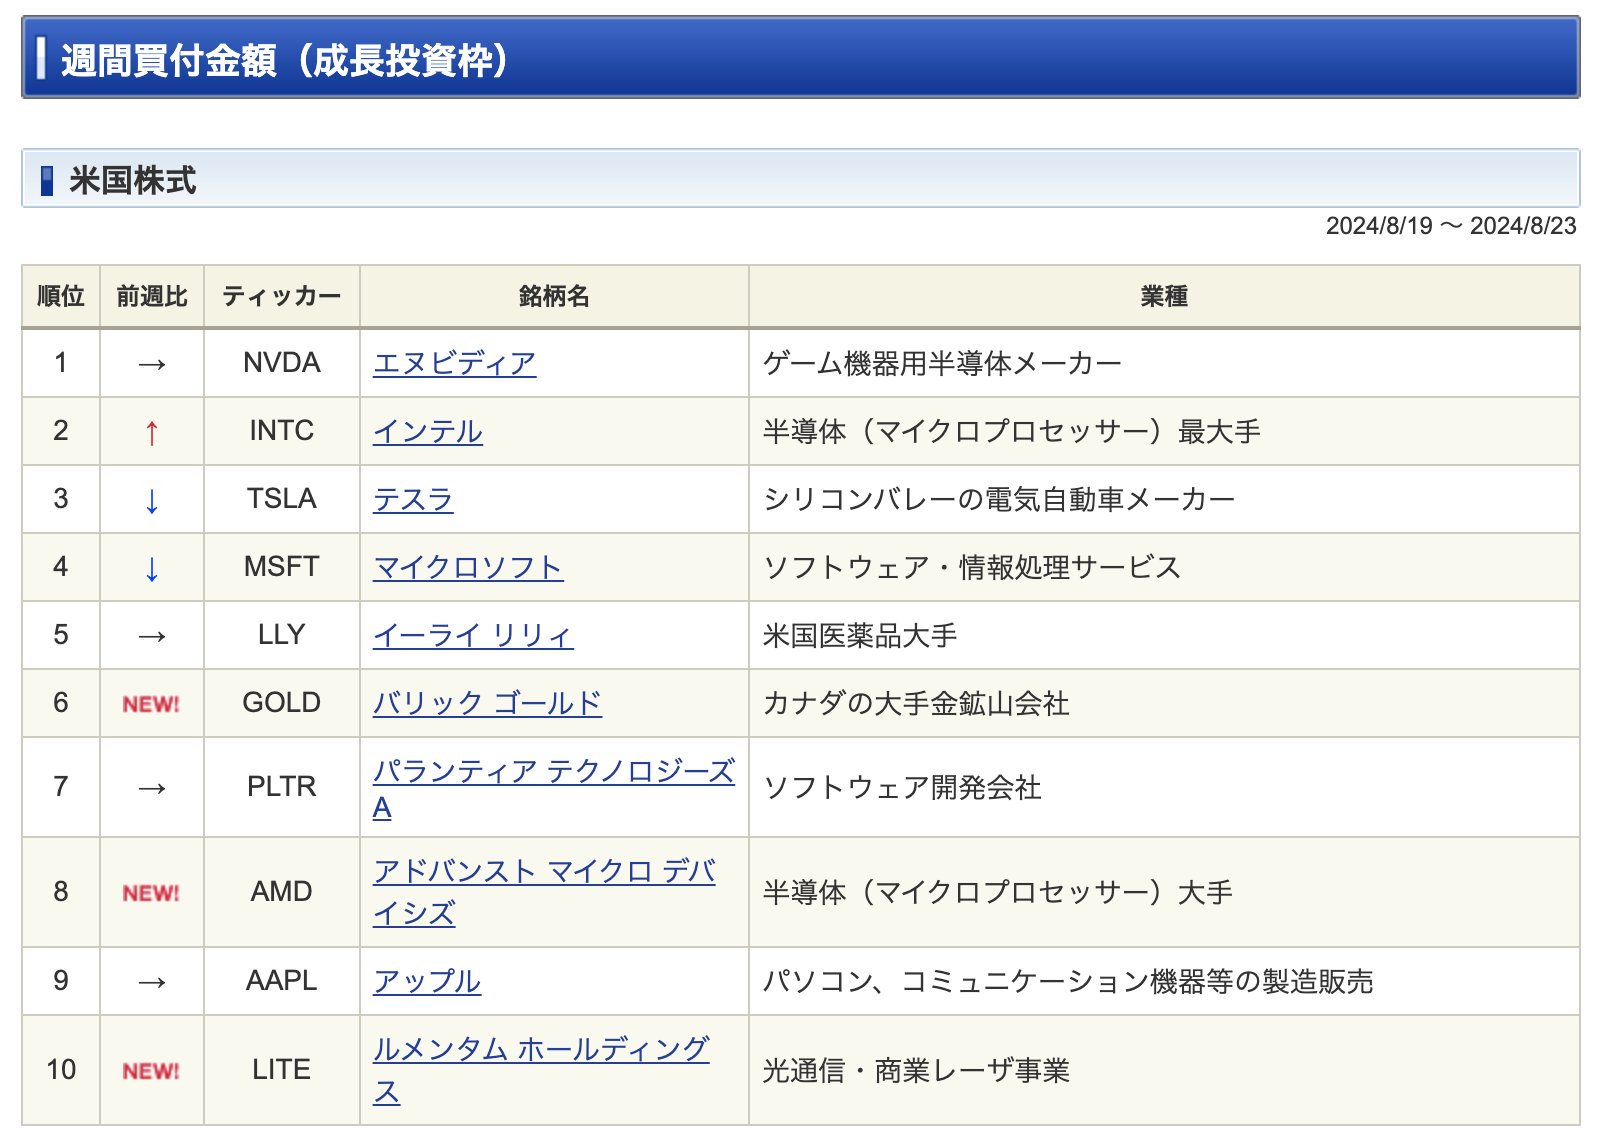1600x1146 pixels.
Task: Select the 銘柄名 column header
Action: 554,296
